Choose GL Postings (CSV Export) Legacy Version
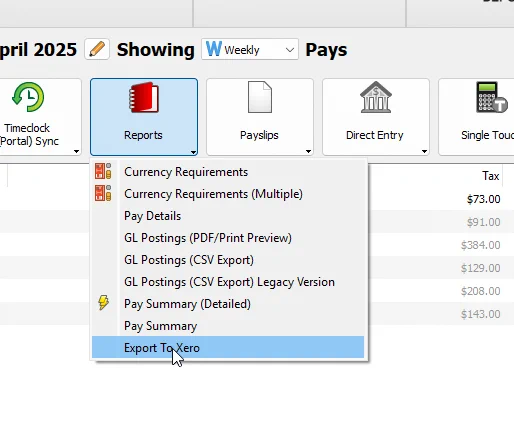514x425 pixels. [x=228, y=282]
